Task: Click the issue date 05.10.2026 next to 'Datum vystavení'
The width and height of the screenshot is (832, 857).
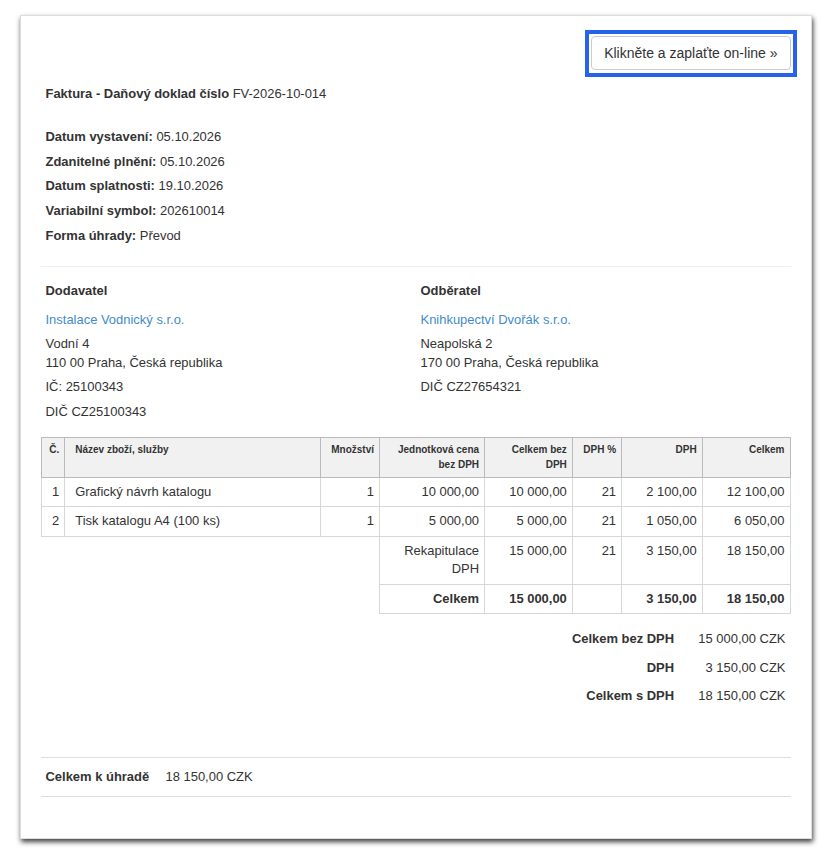Action: click(x=189, y=137)
